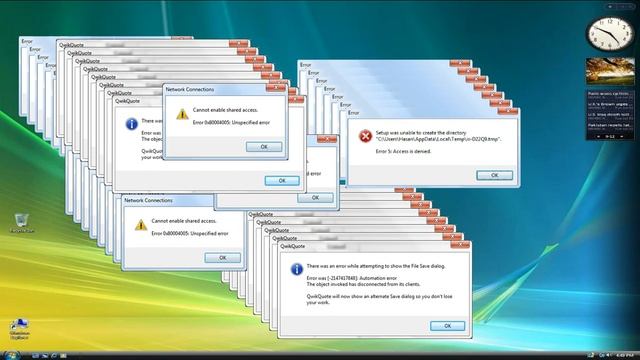This screenshot has width=640, height=360.
Task: Click red error icon in Setup dialog
Action: click(365, 136)
